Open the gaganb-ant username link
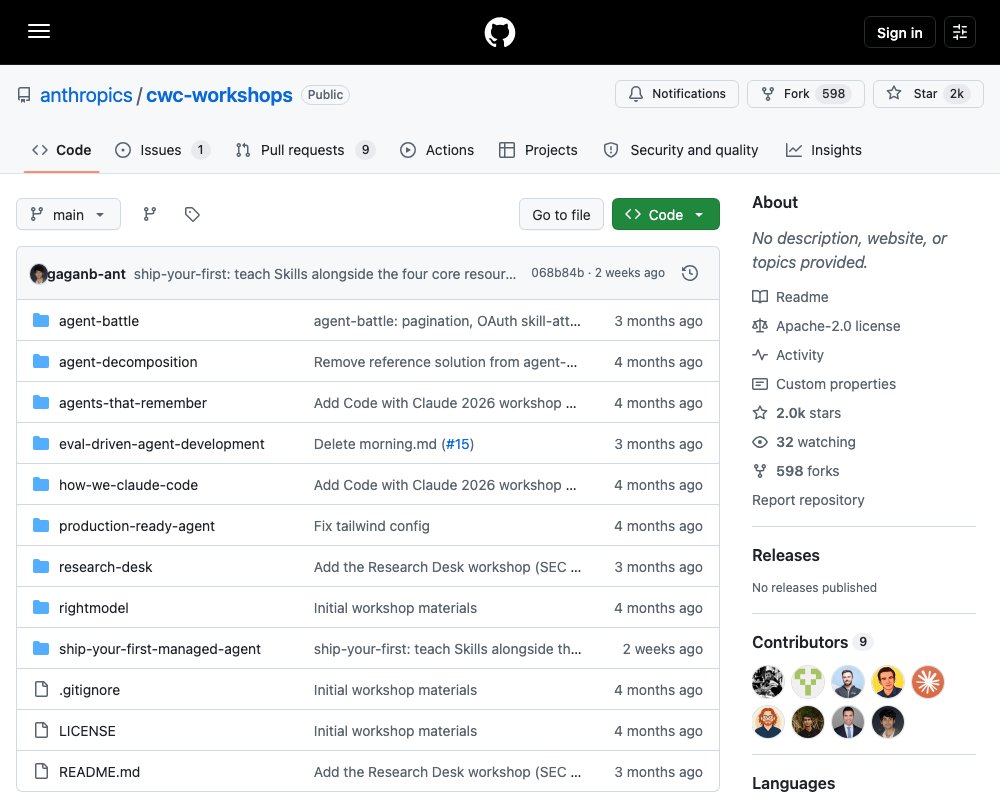The image size is (1000, 800). (x=87, y=274)
